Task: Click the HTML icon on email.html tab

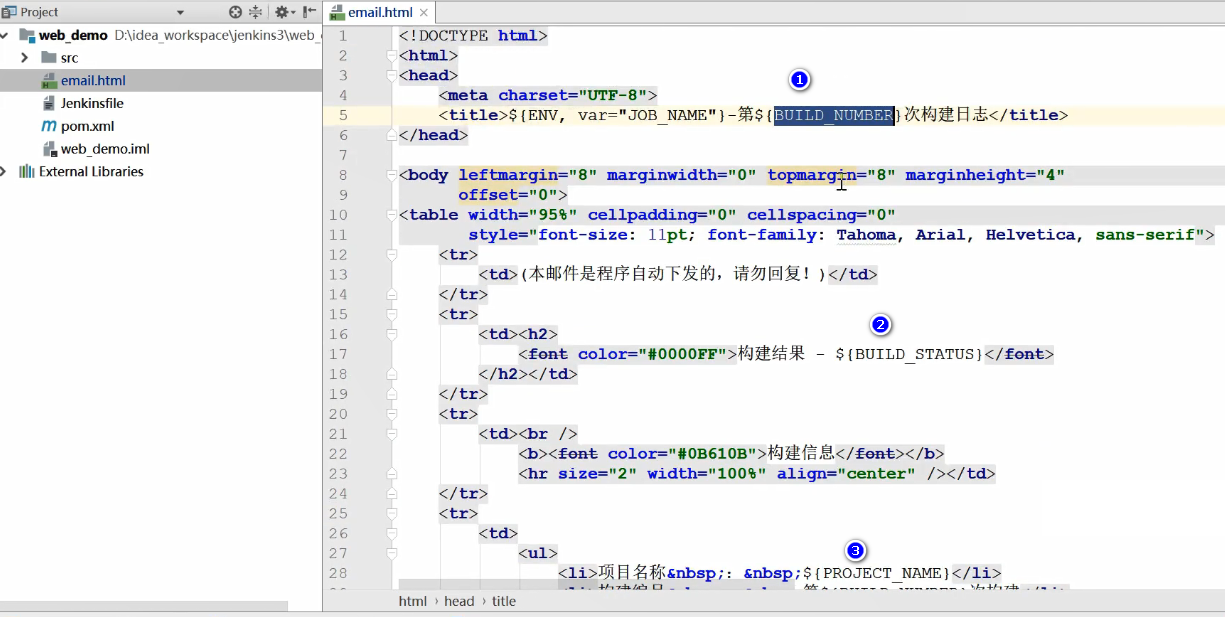Action: tap(337, 13)
